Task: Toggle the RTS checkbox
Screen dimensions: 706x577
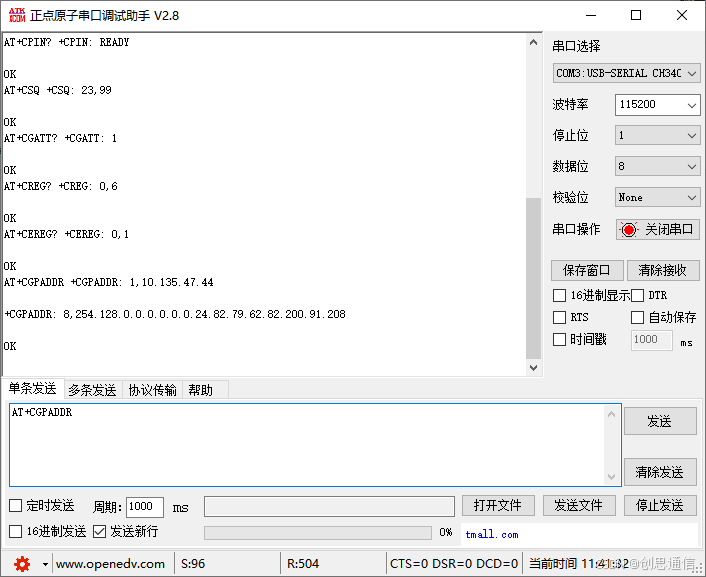Action: tap(559, 317)
